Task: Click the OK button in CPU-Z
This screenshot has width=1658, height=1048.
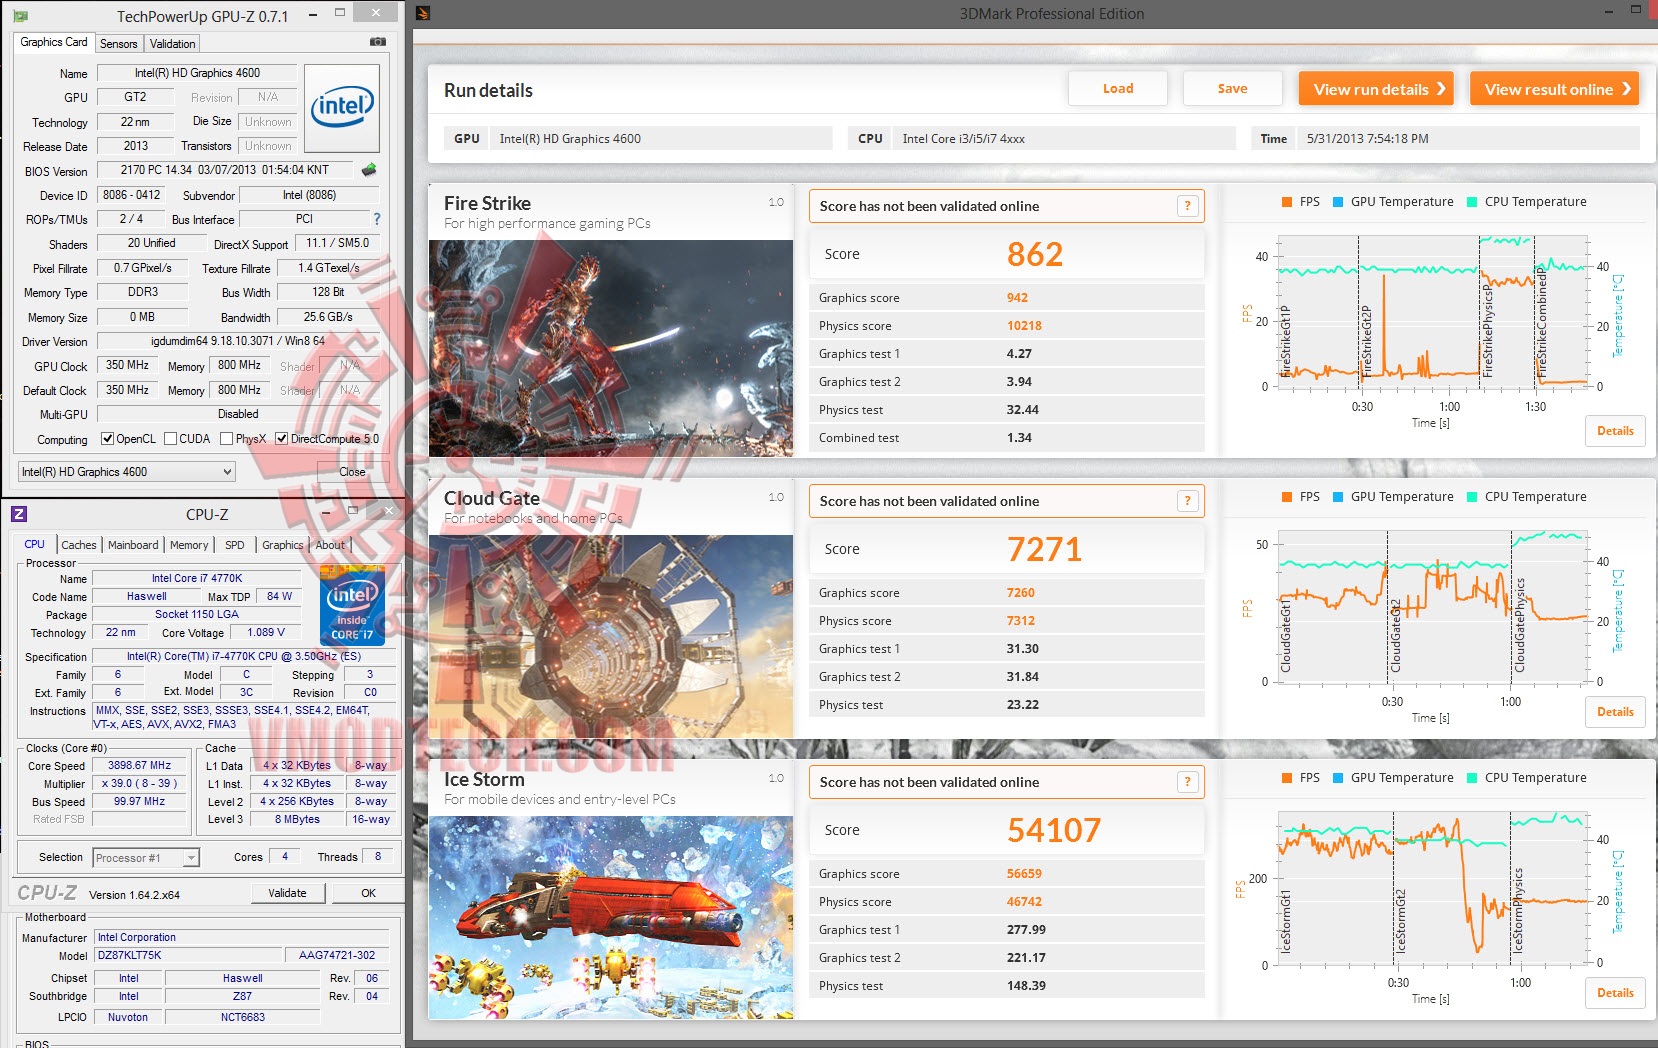Action: point(368,893)
